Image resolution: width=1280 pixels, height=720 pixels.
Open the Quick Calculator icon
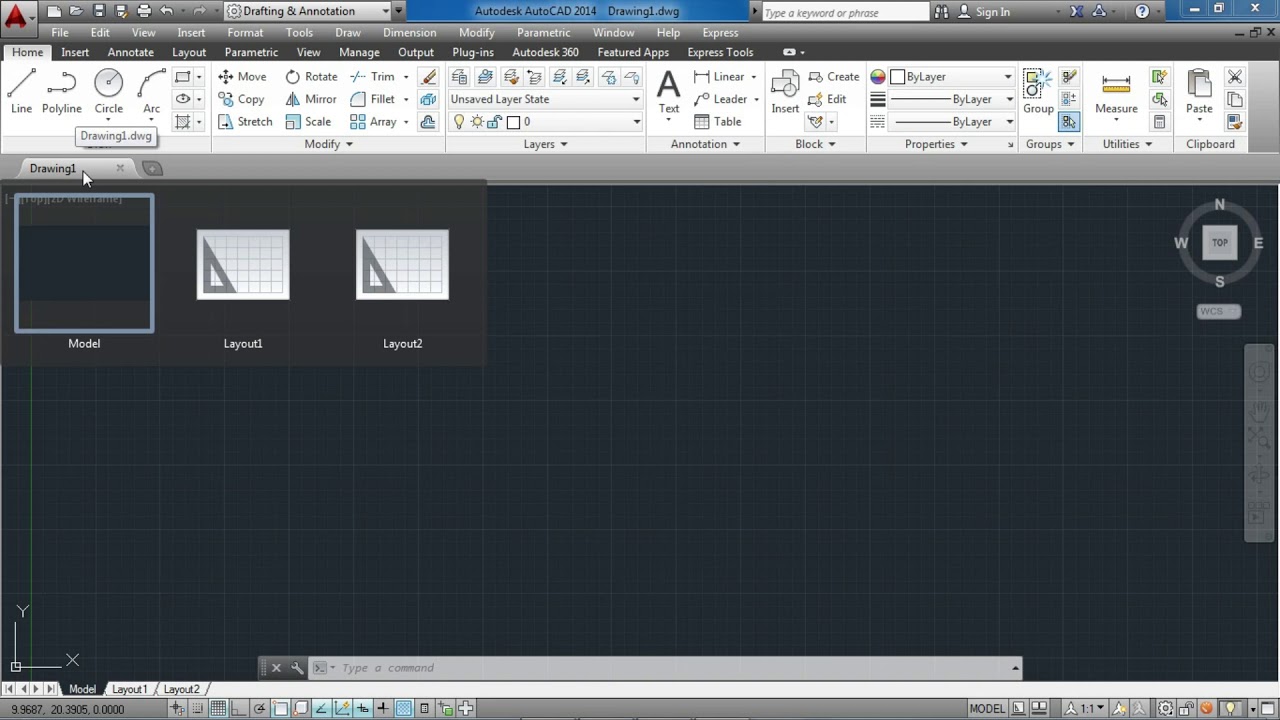coord(1159,122)
